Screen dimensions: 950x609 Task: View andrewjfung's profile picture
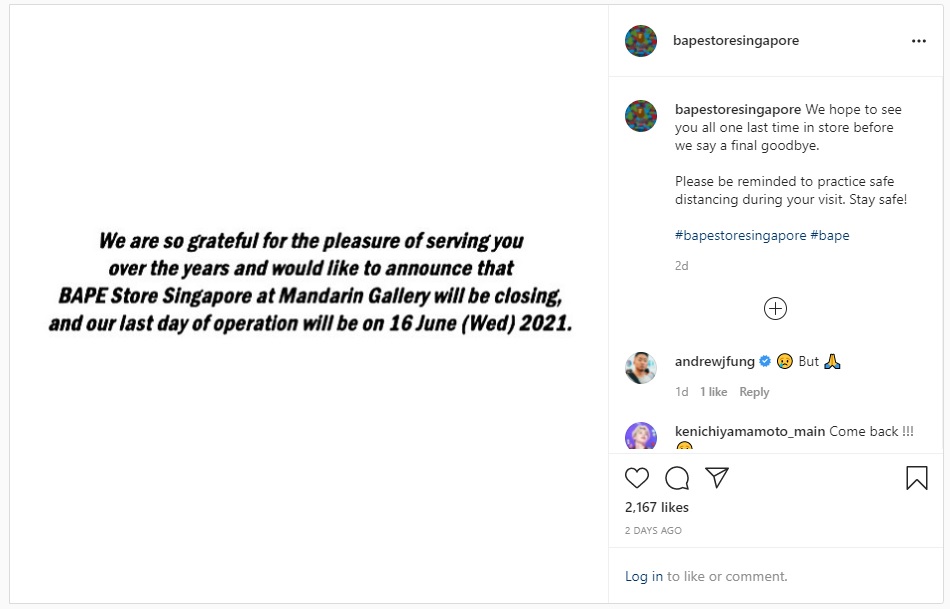(x=641, y=367)
